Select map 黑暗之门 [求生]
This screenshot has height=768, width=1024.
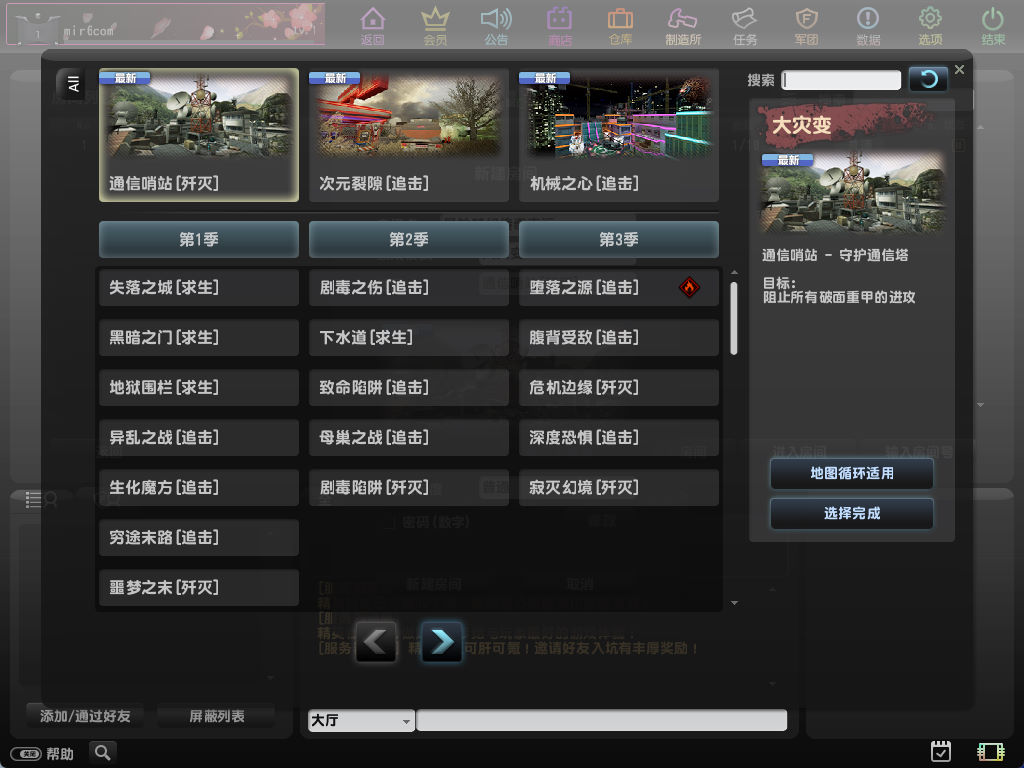tap(199, 338)
